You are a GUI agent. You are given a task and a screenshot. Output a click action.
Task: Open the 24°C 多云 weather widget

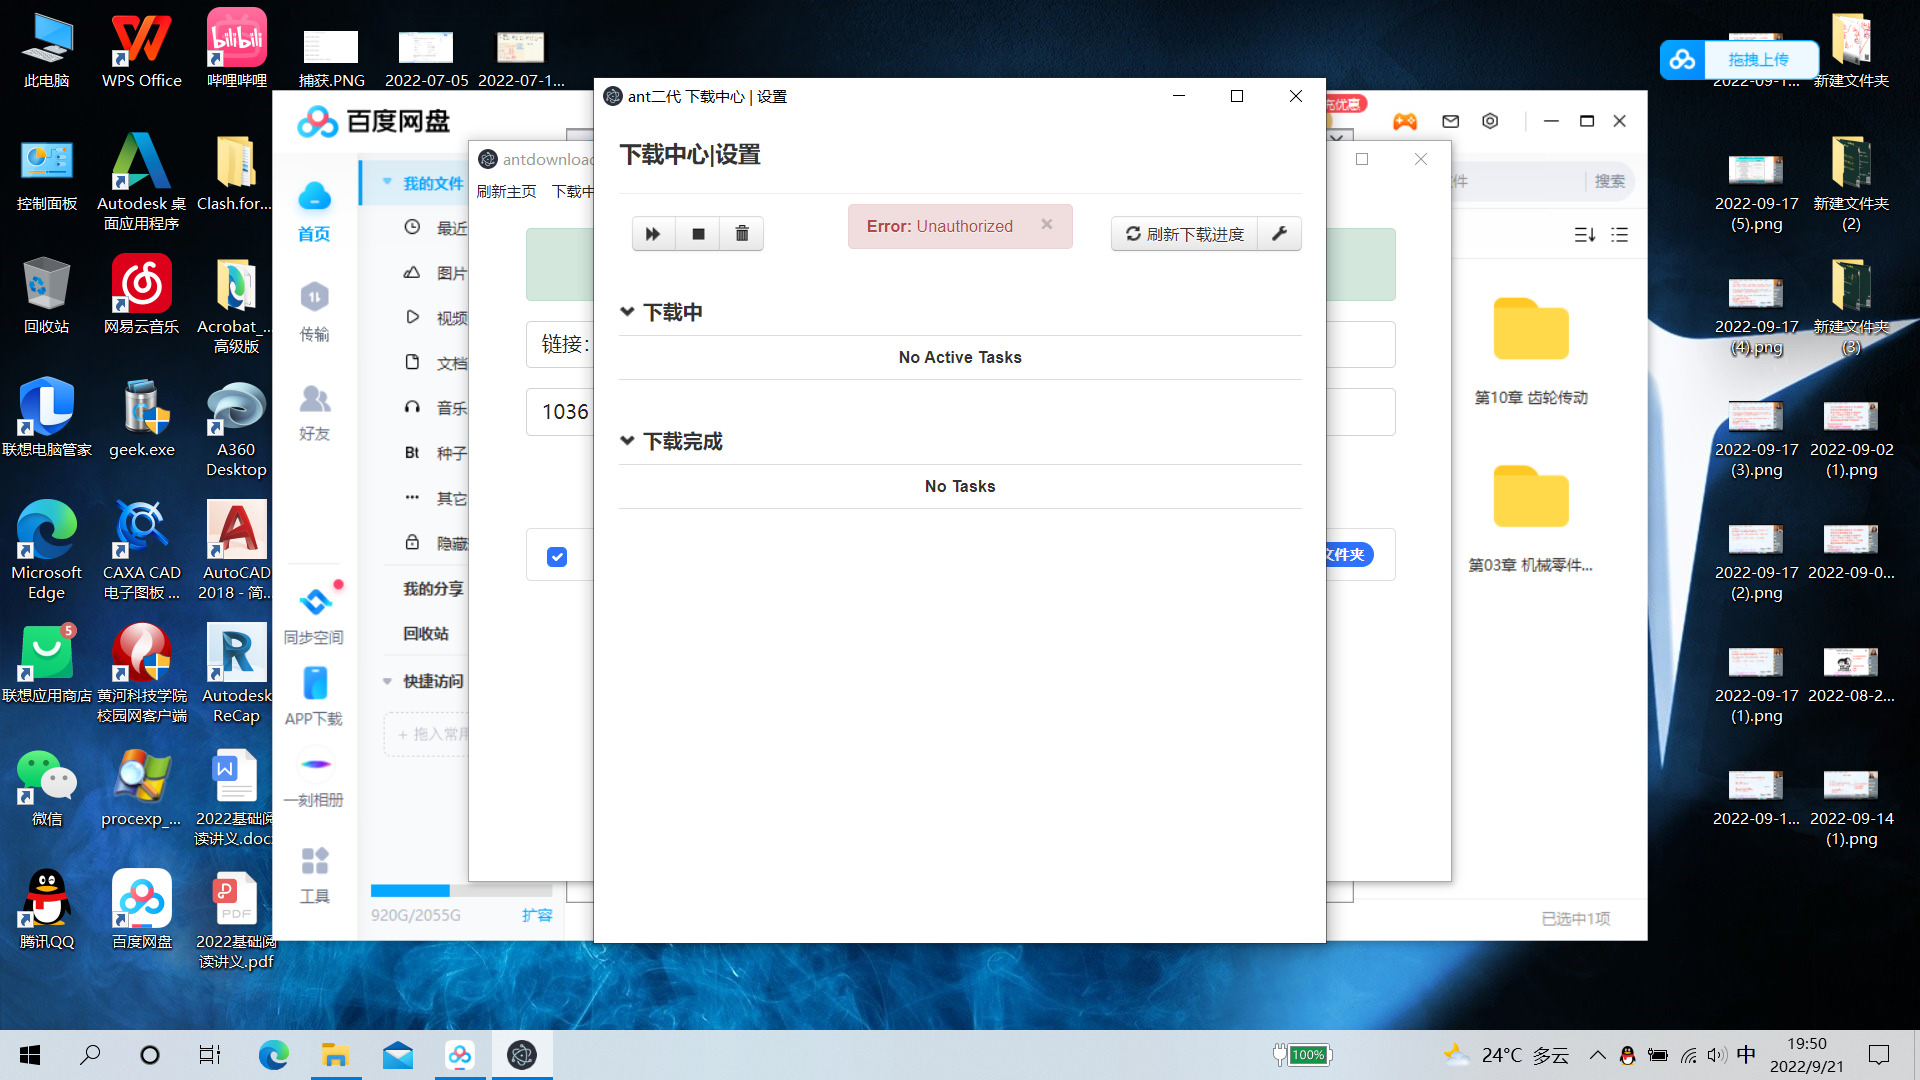1506,1055
